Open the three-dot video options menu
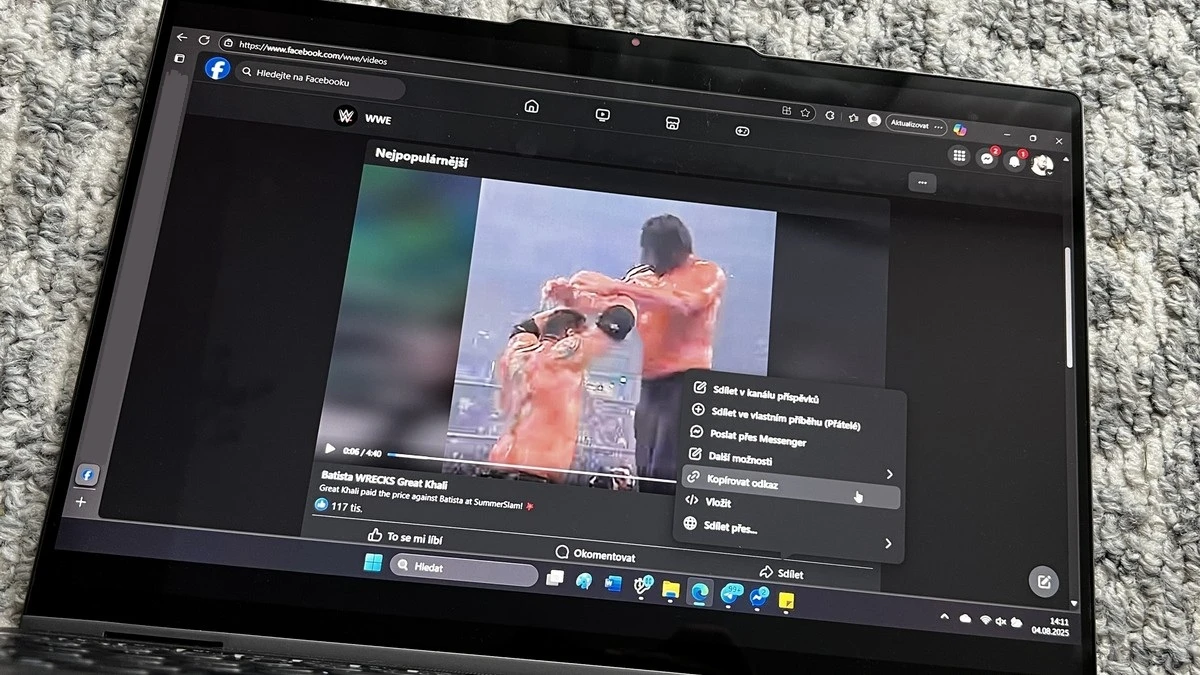1200x675 pixels. click(922, 183)
